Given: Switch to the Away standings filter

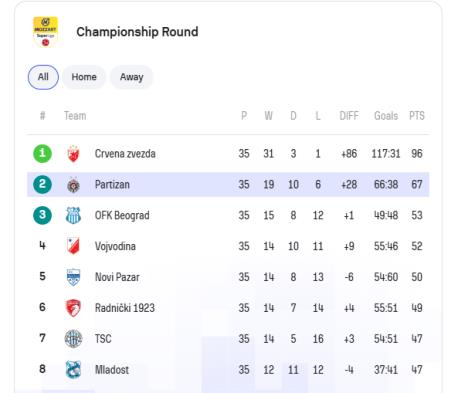Looking at the screenshot, I should (x=131, y=77).
